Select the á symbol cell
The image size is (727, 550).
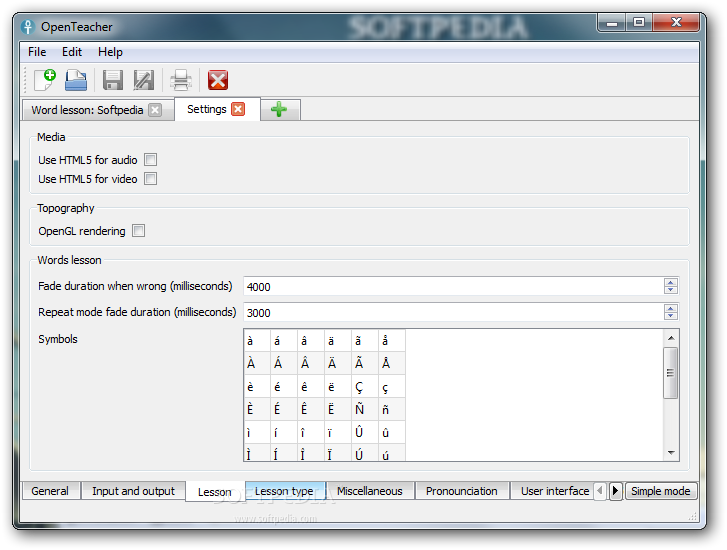click(284, 341)
